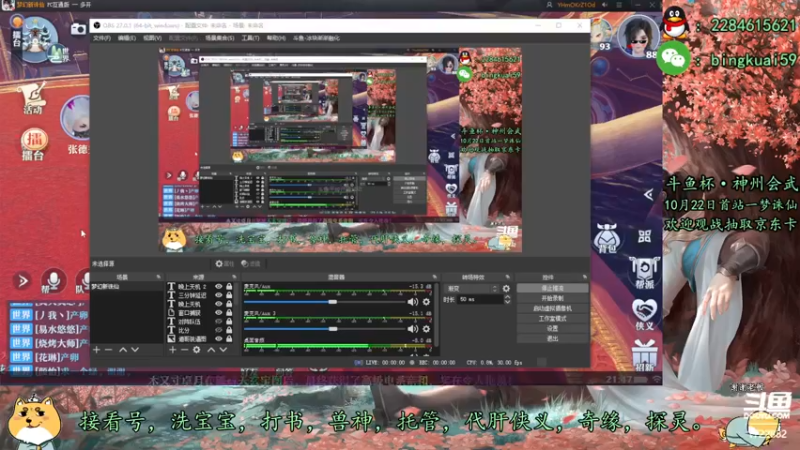Move the source down with the arrow under 来源
800x450 pixels.
pos(223,350)
